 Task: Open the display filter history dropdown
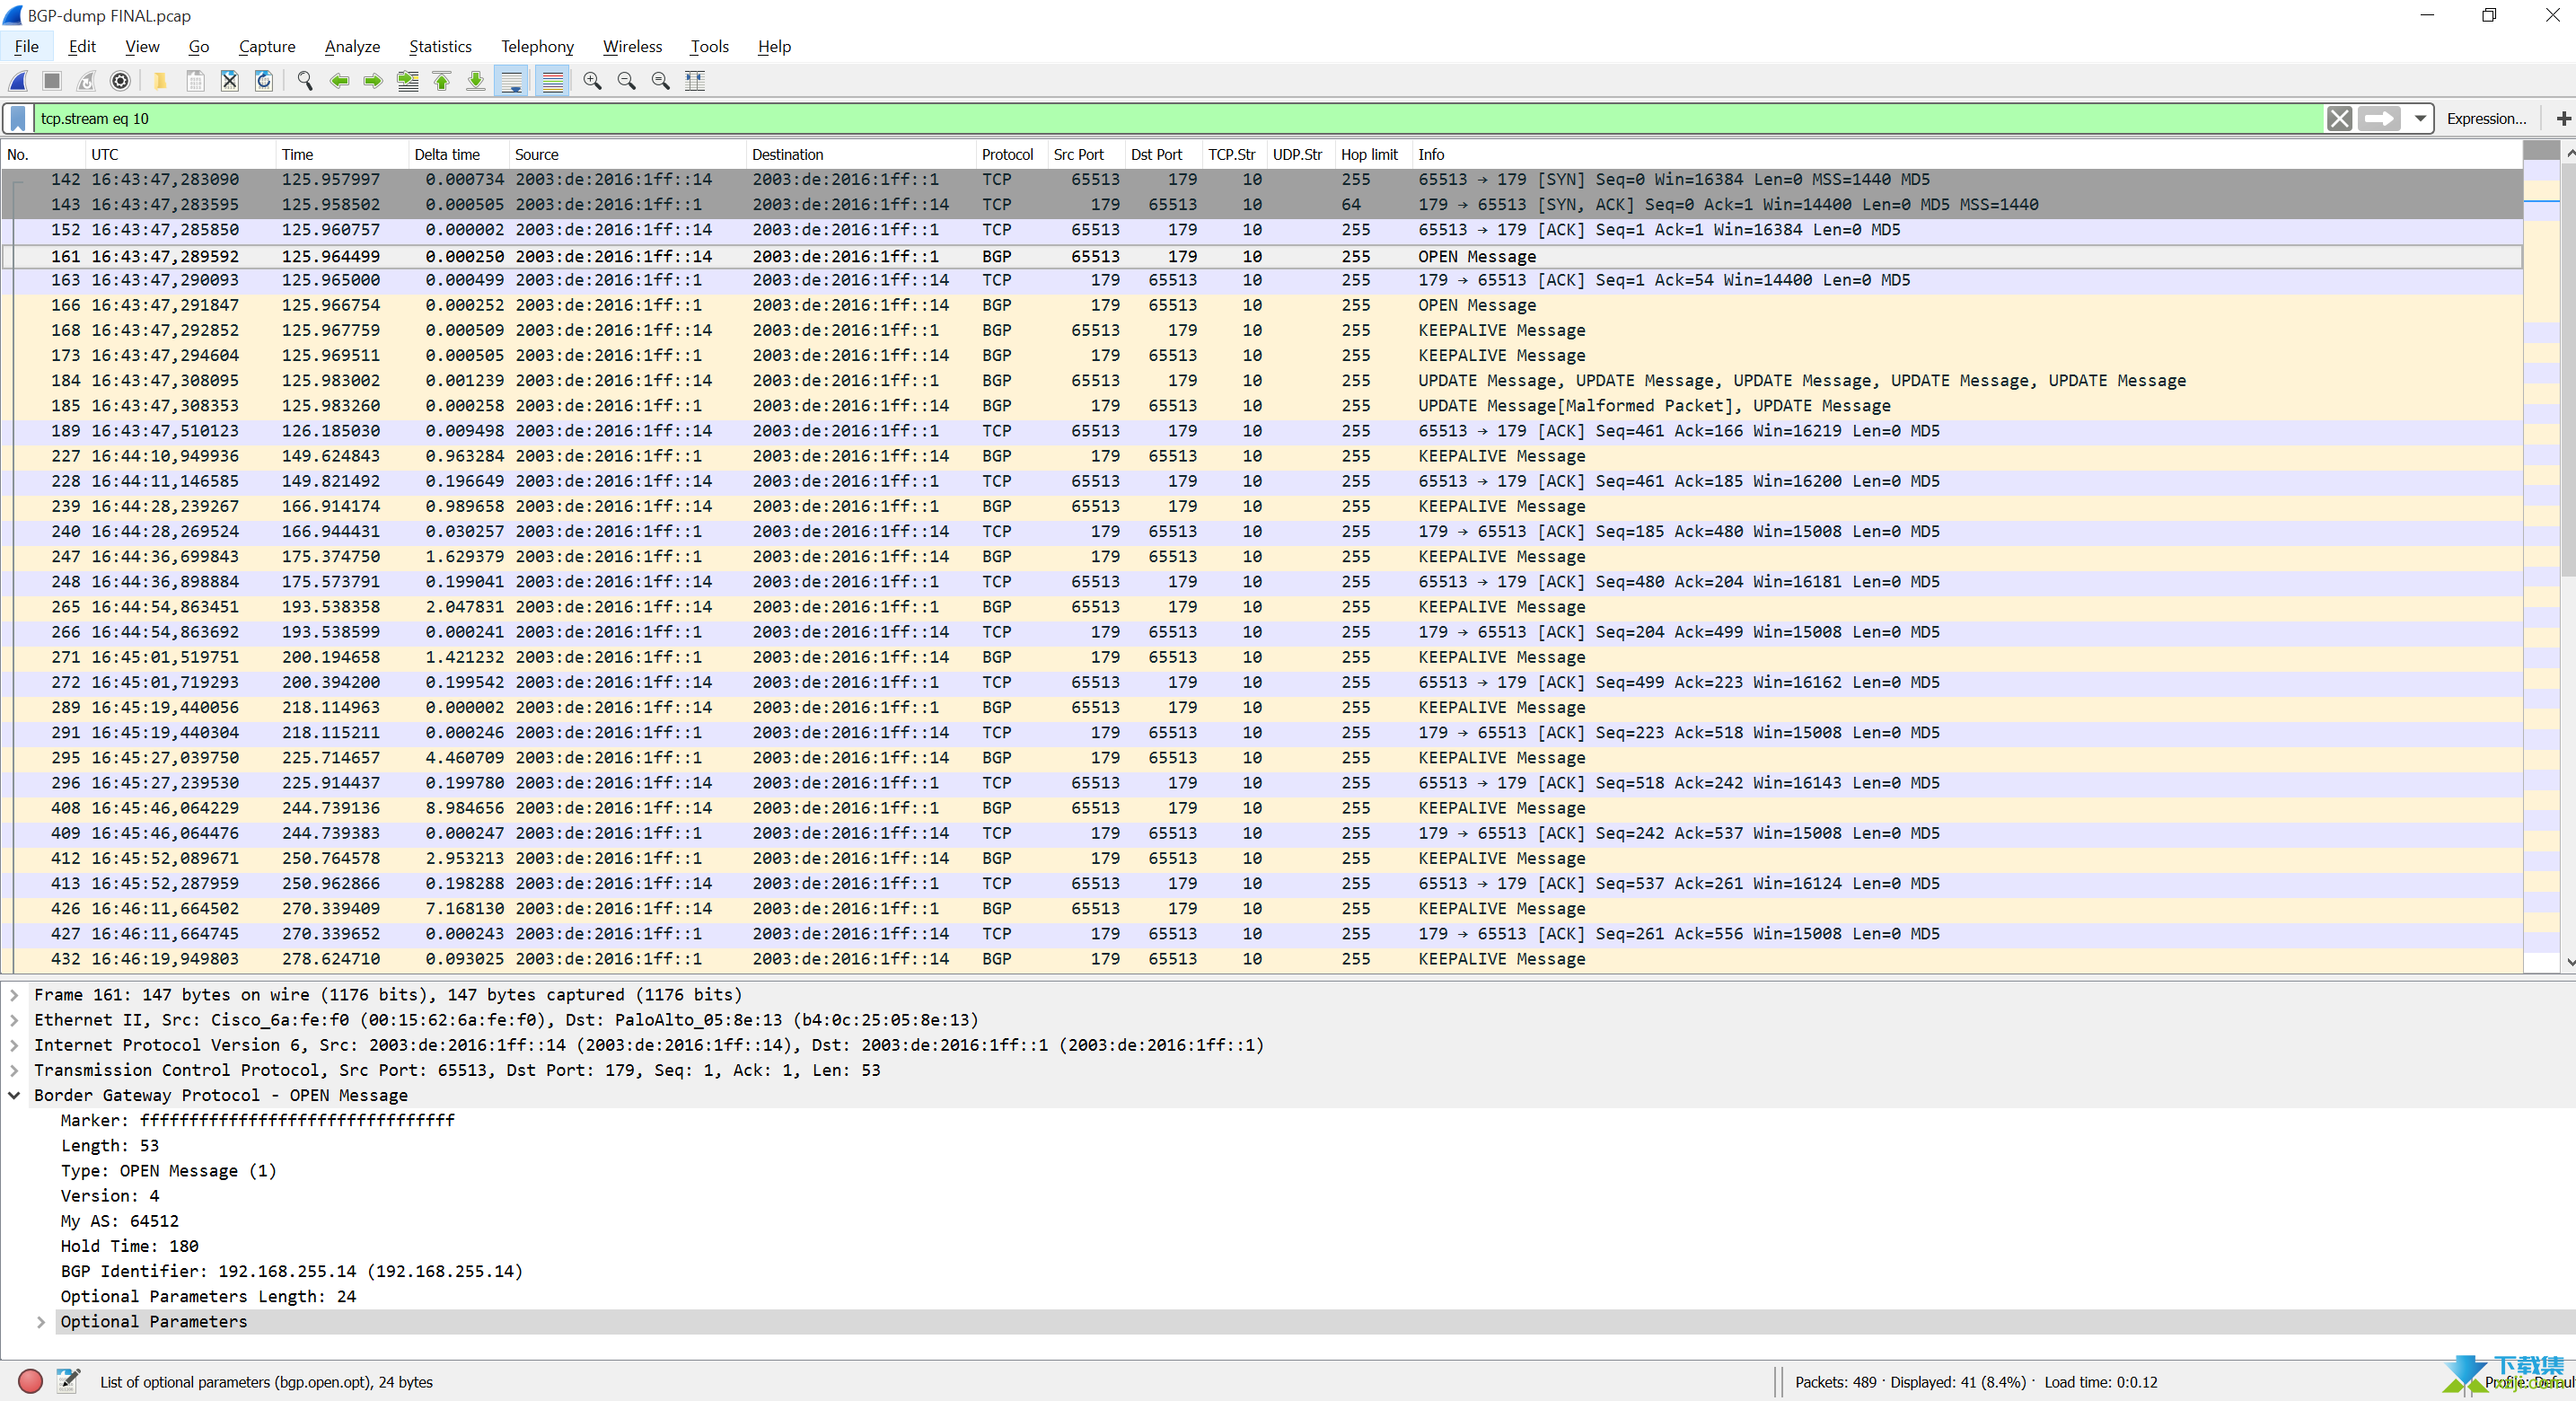click(2420, 118)
